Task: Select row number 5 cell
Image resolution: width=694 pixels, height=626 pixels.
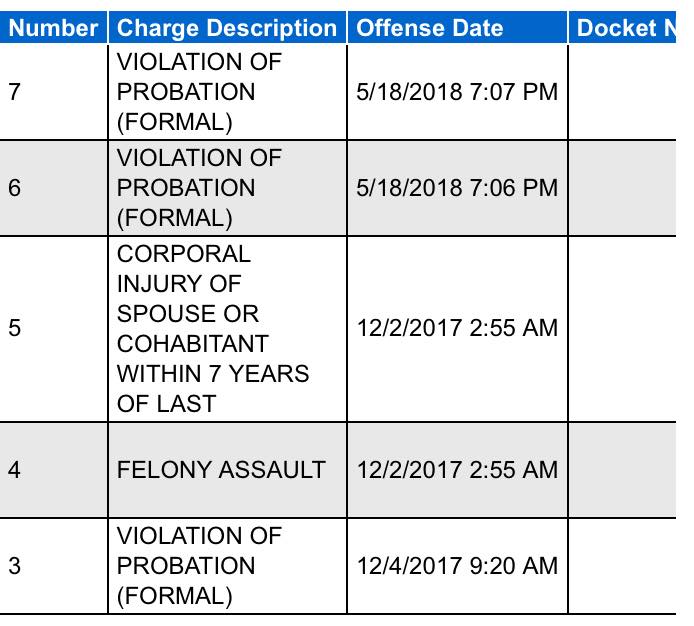Action: click(x=14, y=328)
